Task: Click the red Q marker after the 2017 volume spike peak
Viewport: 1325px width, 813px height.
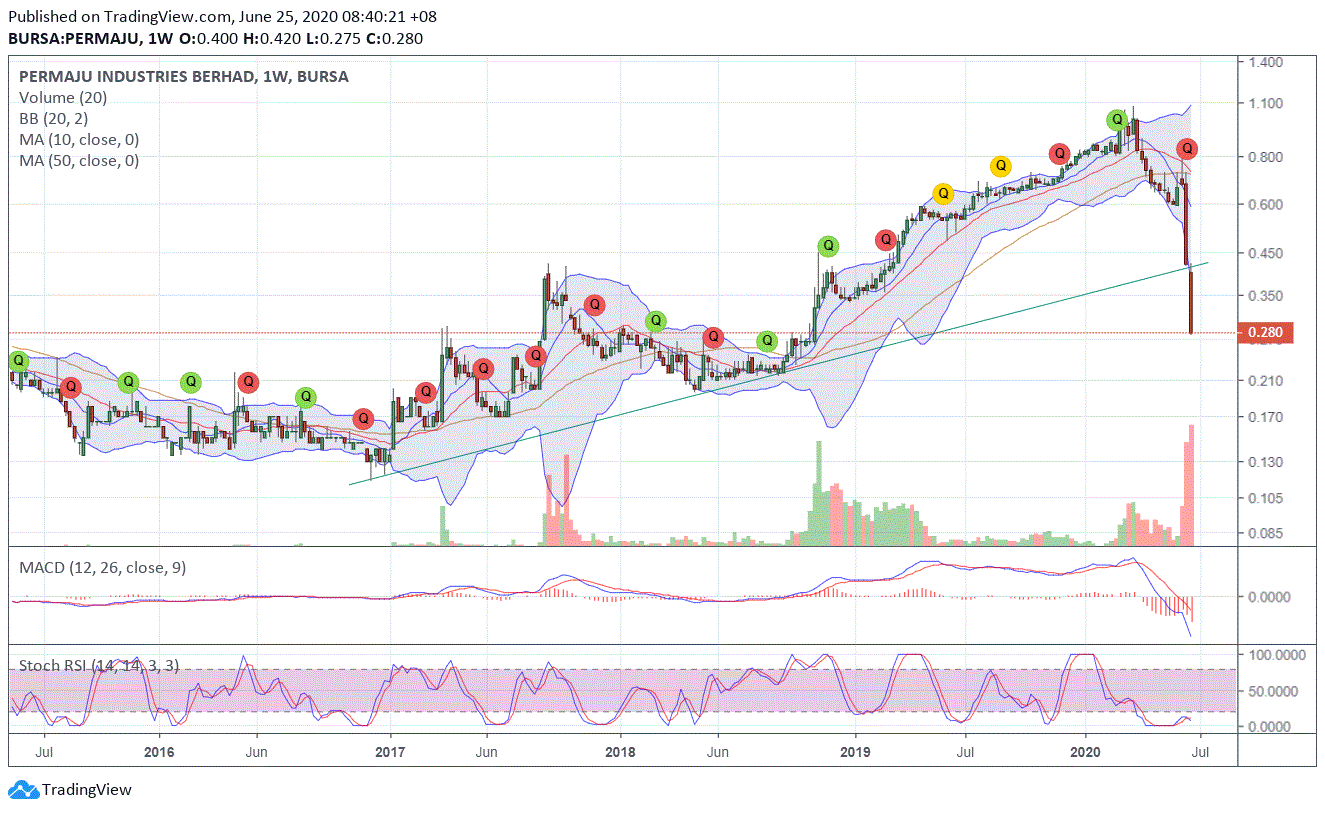Action: [x=594, y=304]
